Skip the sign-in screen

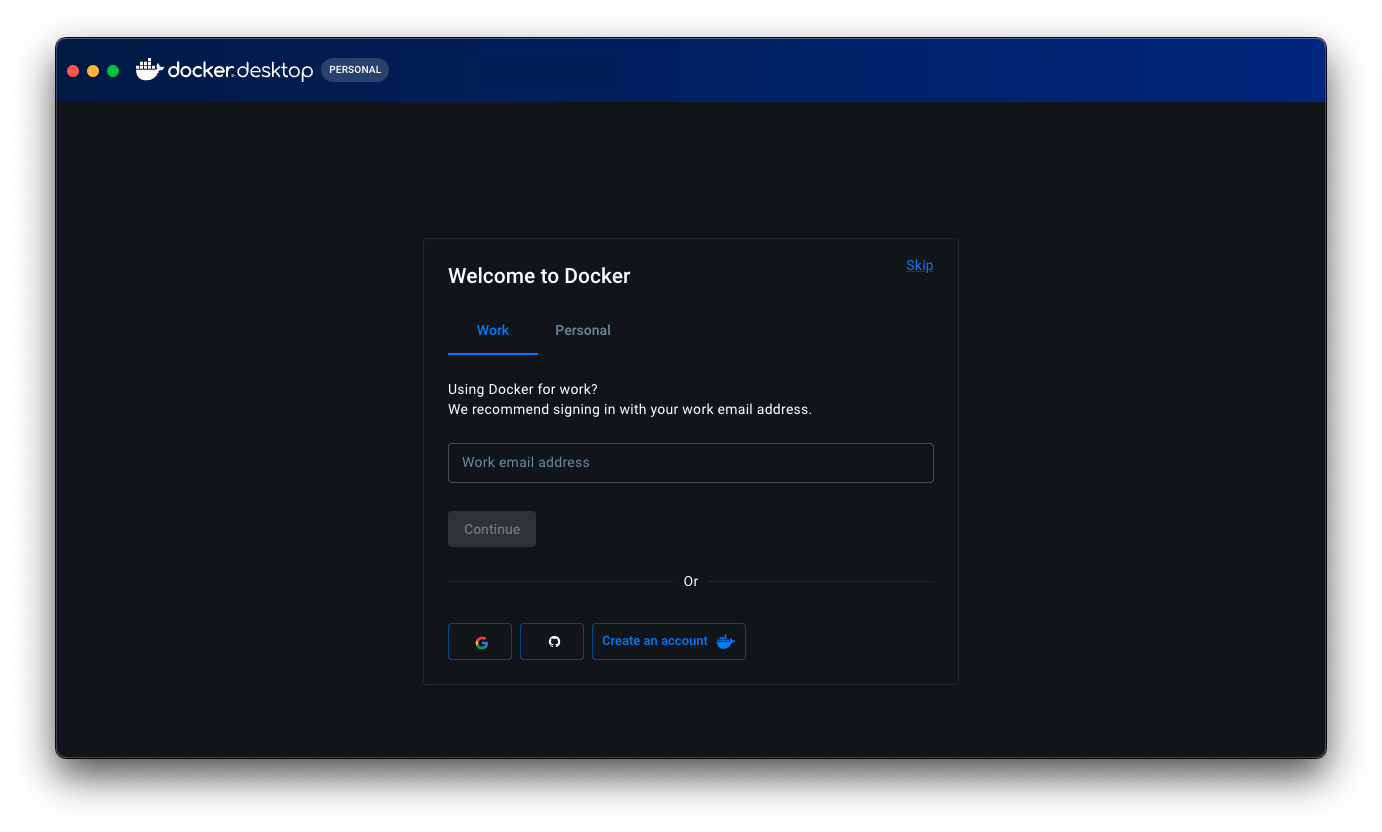(x=919, y=265)
